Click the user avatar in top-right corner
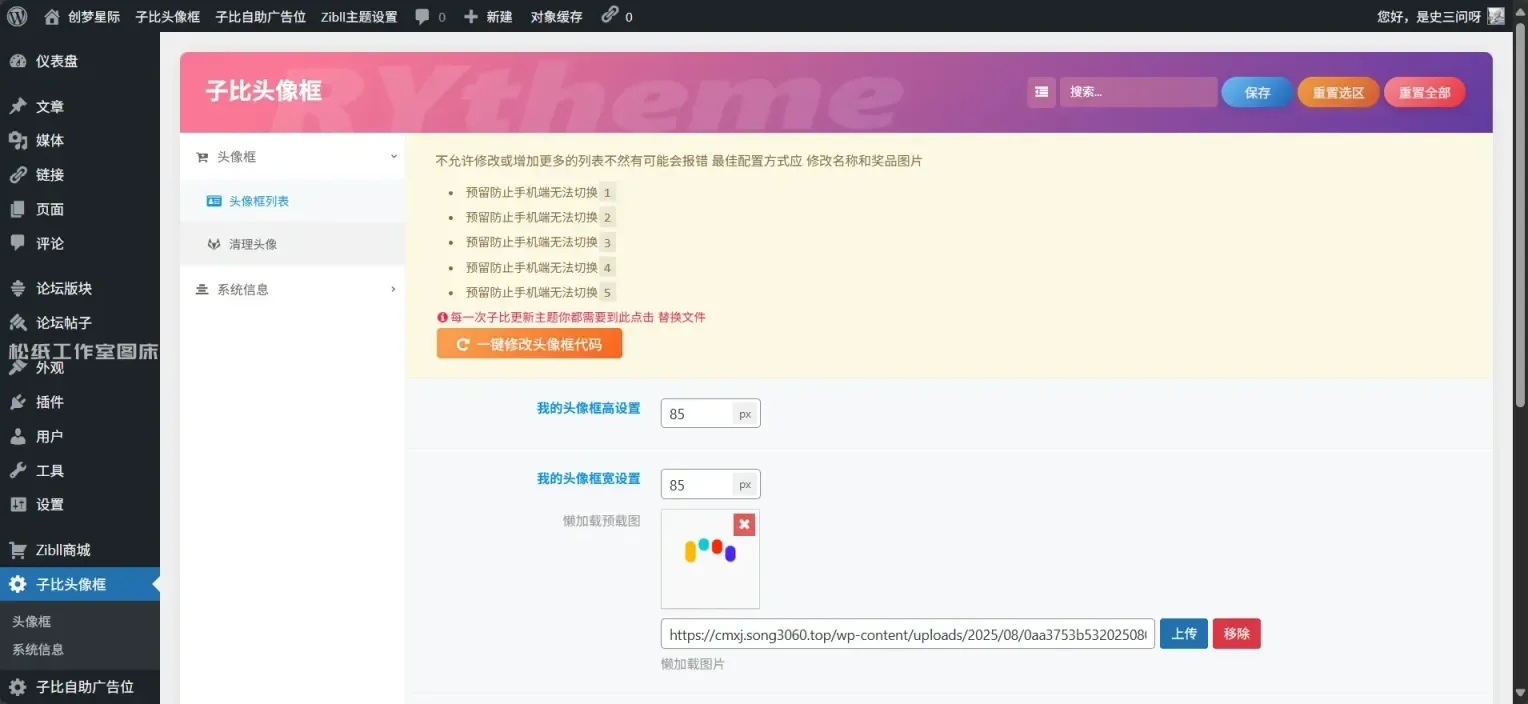 tap(1496, 16)
